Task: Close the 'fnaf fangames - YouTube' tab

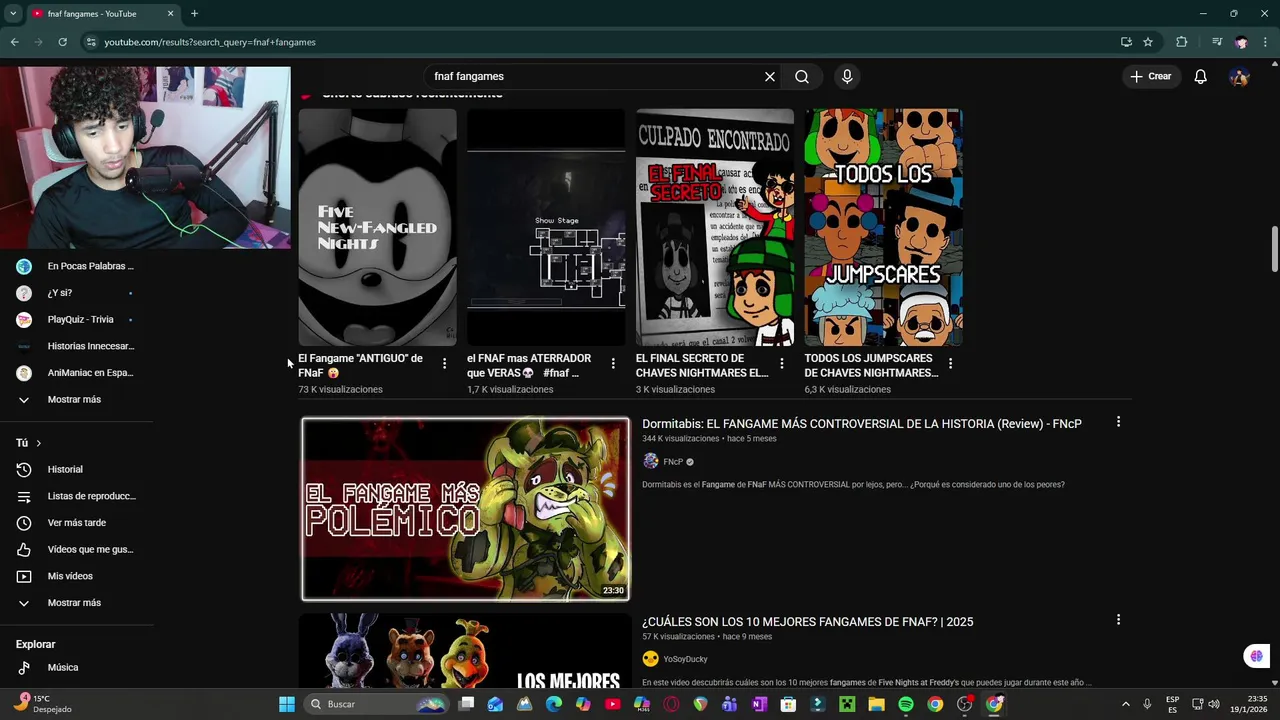Action: click(170, 14)
